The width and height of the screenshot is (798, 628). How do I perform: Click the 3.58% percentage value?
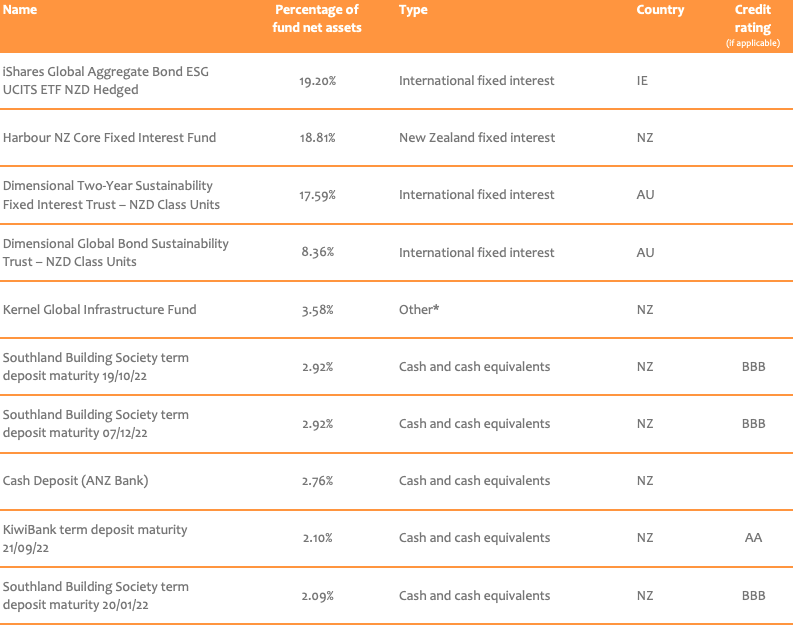click(317, 310)
